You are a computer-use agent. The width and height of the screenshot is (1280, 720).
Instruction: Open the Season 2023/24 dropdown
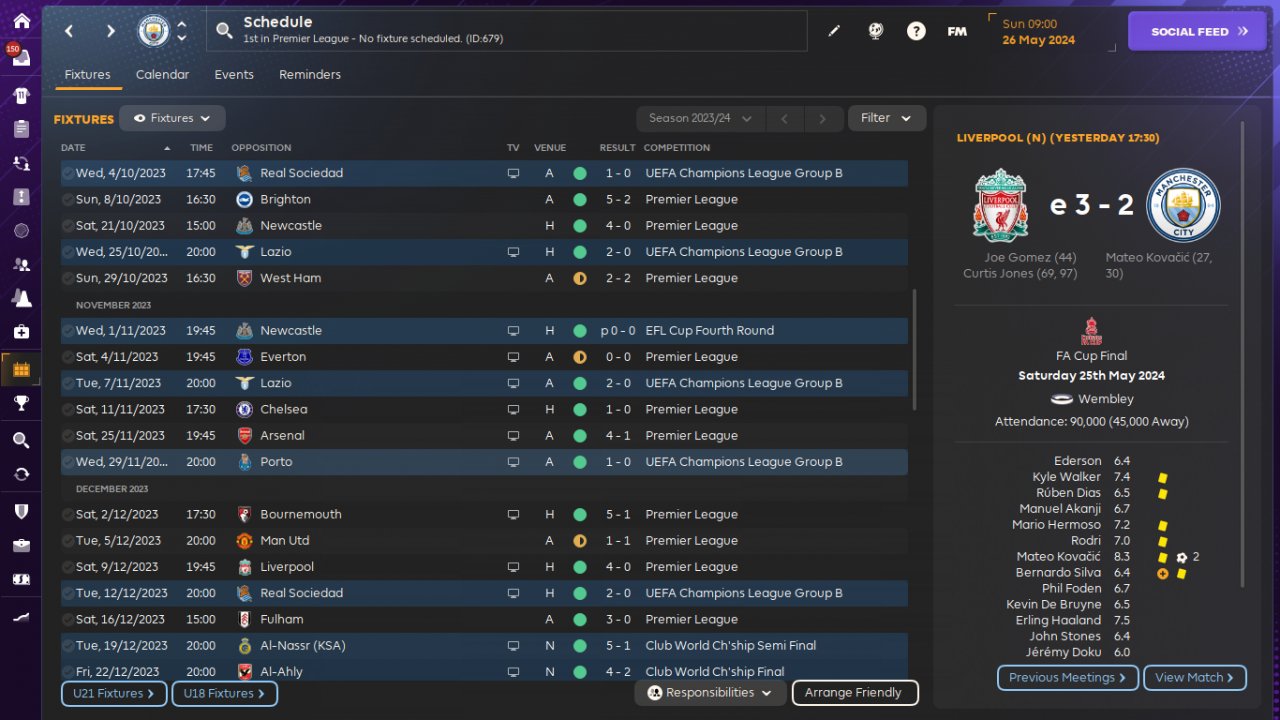coord(701,118)
